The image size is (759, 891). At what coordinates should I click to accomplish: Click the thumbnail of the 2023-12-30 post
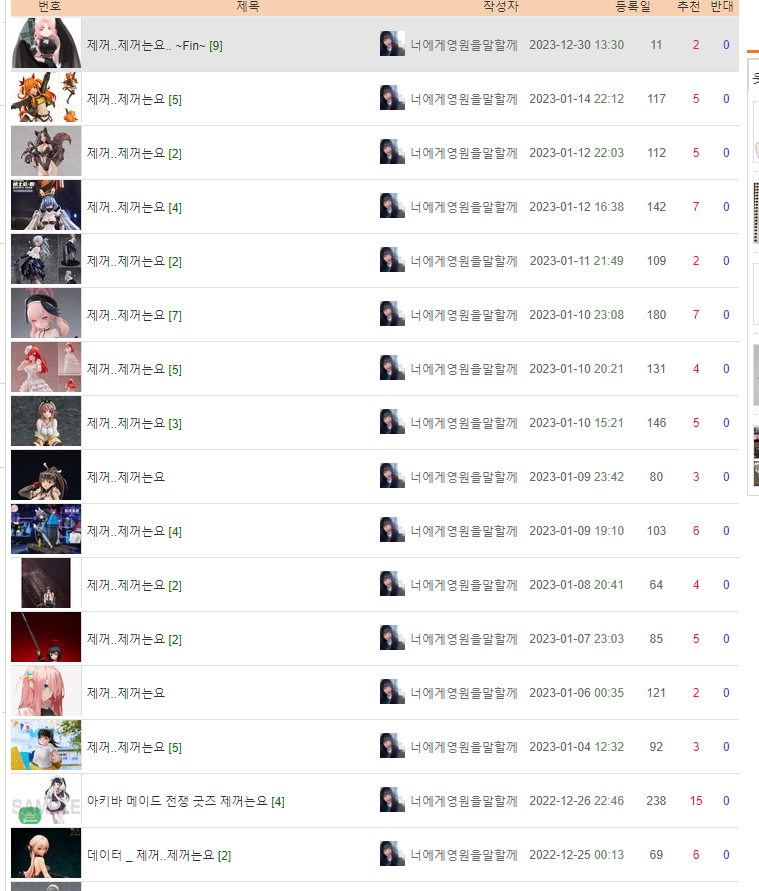[x=46, y=43]
